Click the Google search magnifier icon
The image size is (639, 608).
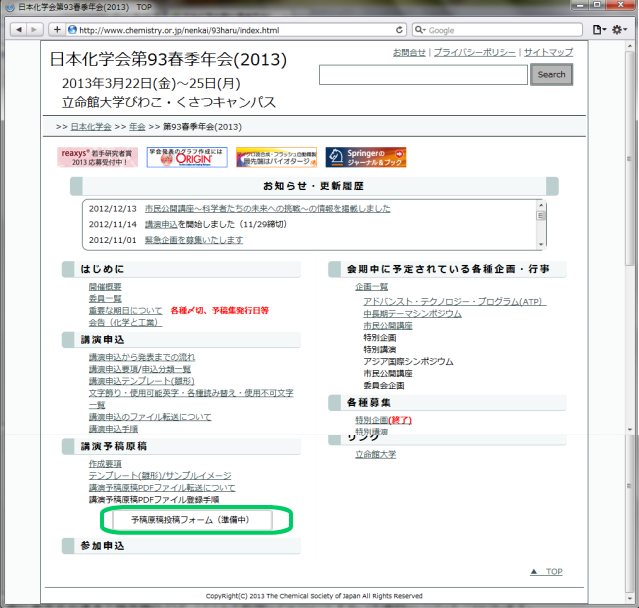420,30
